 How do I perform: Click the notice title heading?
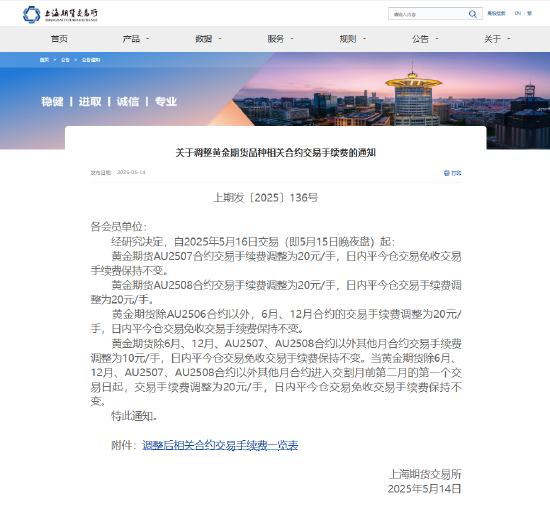[x=275, y=153]
